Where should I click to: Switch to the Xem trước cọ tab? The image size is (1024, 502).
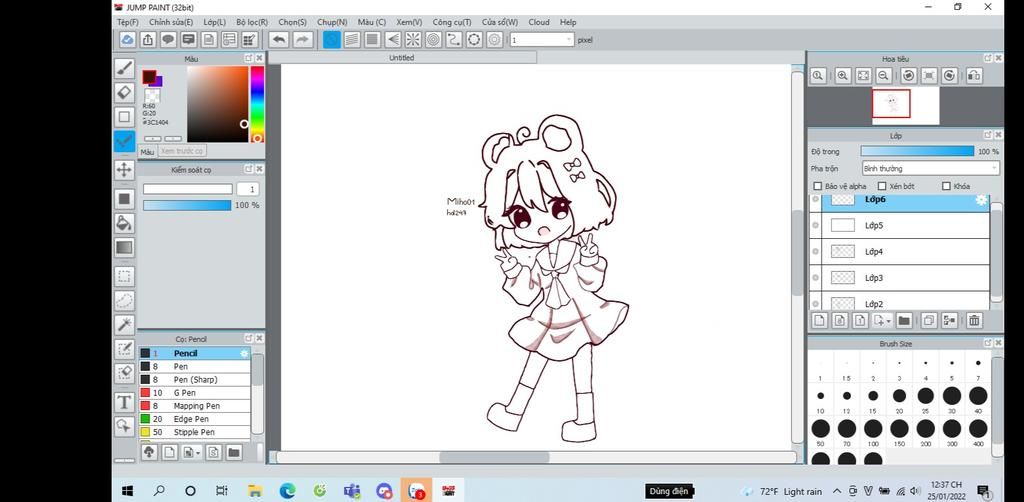pos(182,151)
